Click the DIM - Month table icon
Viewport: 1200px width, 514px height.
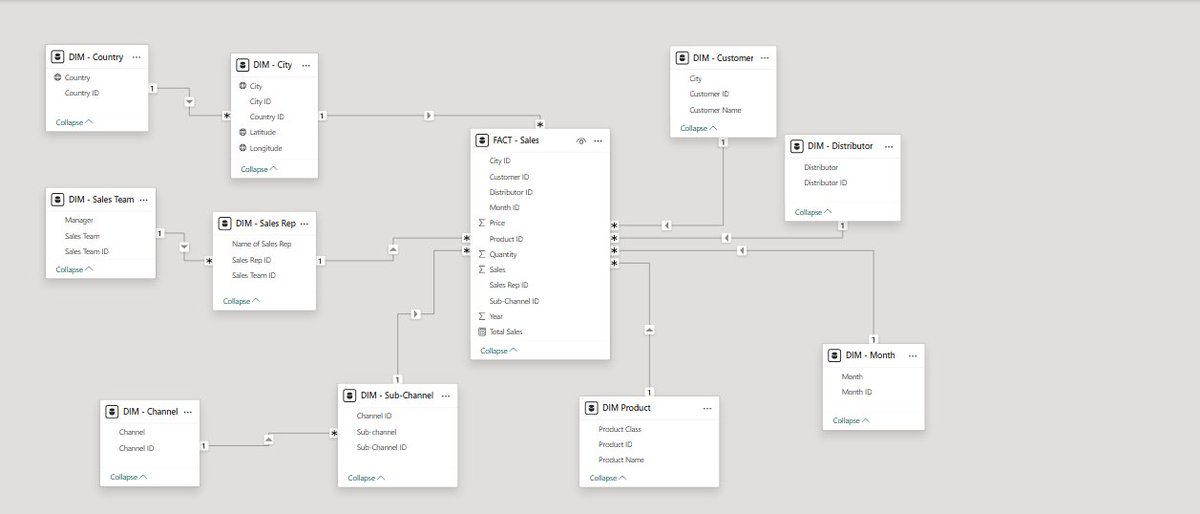[x=835, y=355]
